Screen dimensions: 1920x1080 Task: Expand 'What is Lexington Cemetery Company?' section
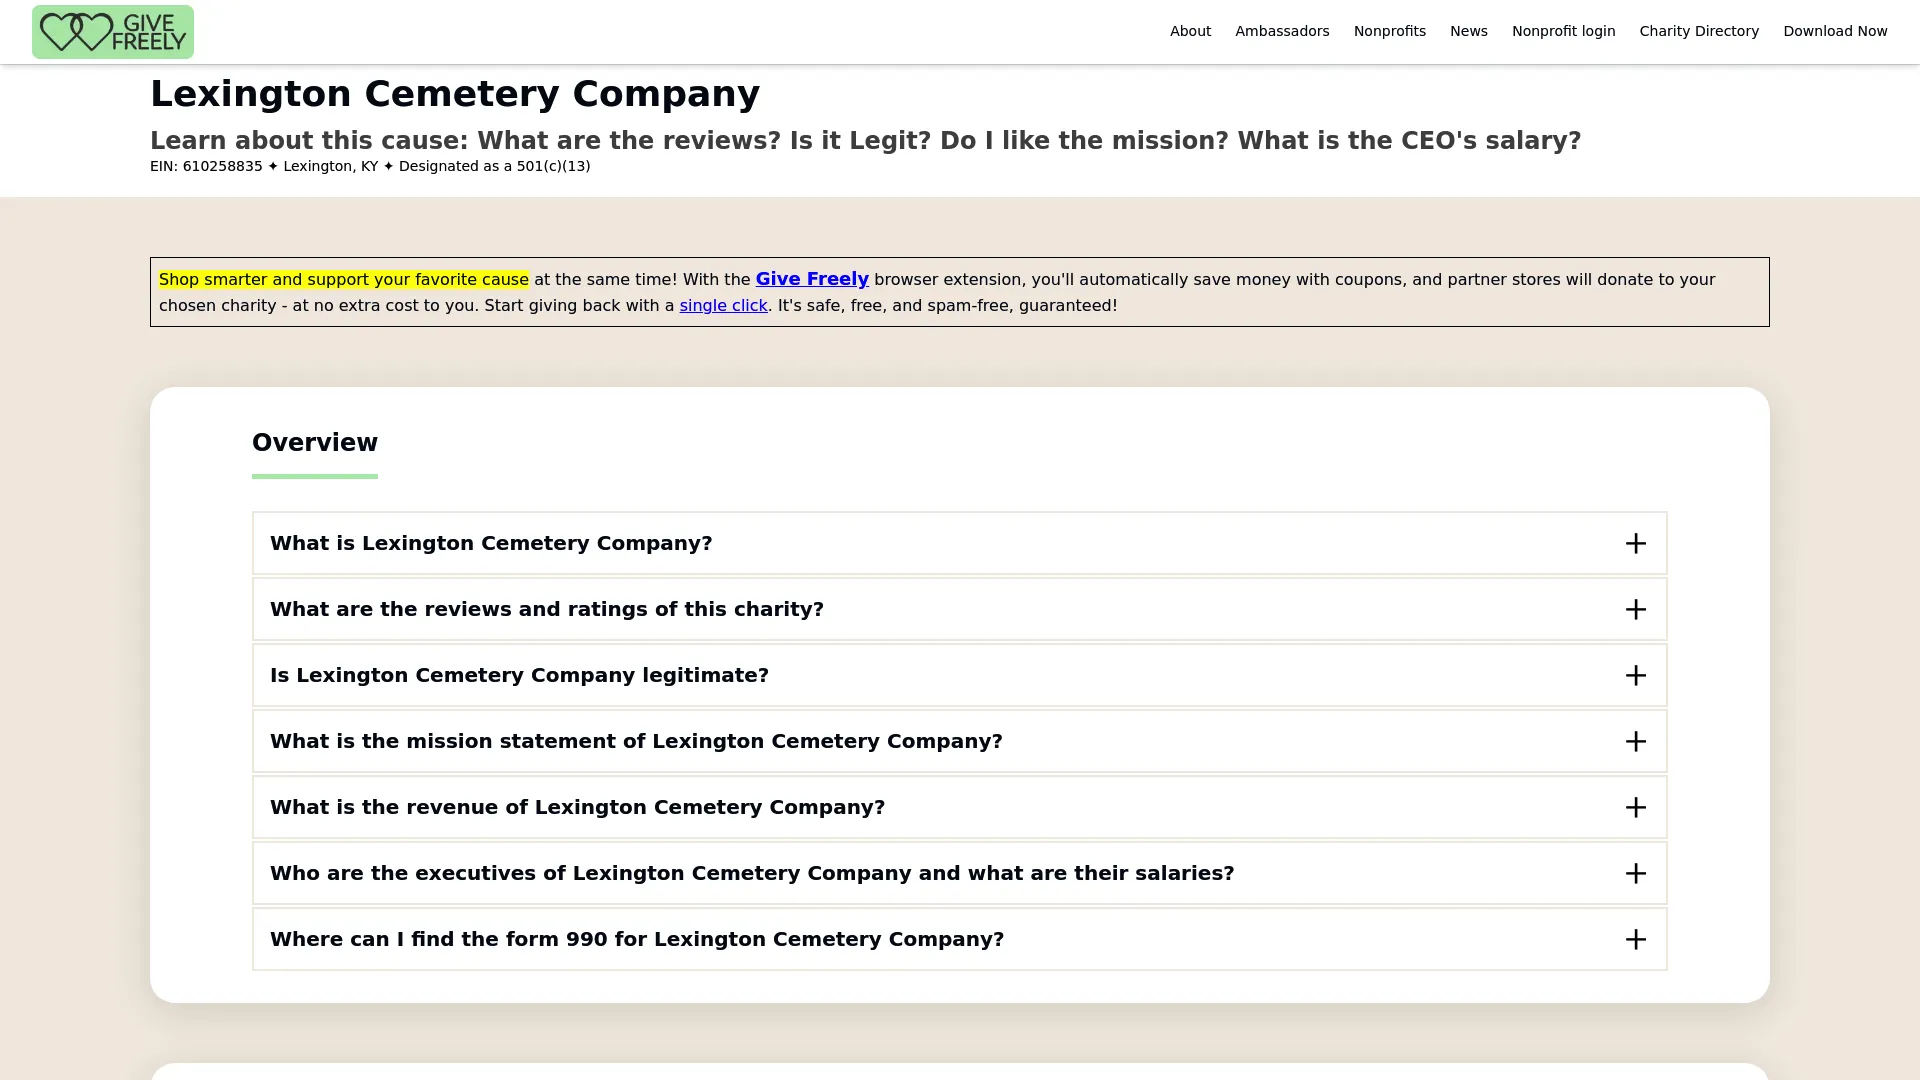click(491, 543)
